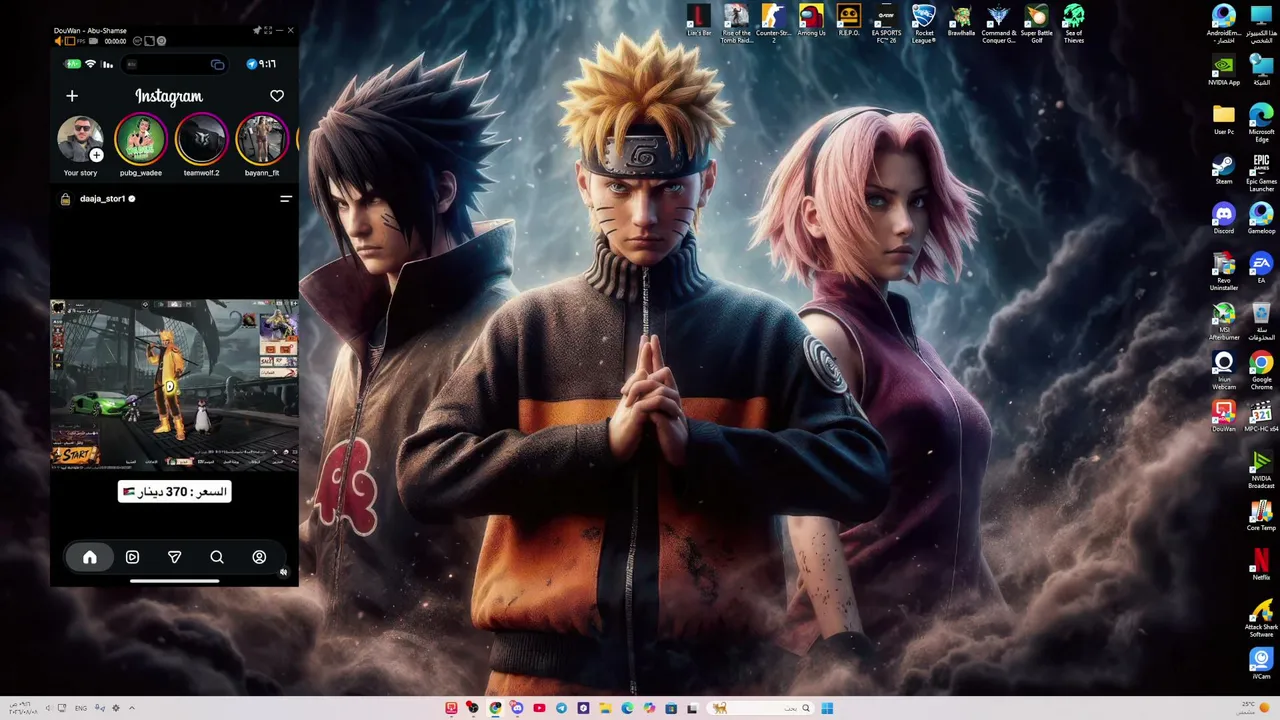Click the 370 dinar price label
Image resolution: width=1280 pixels, height=720 pixels.
(x=174, y=492)
